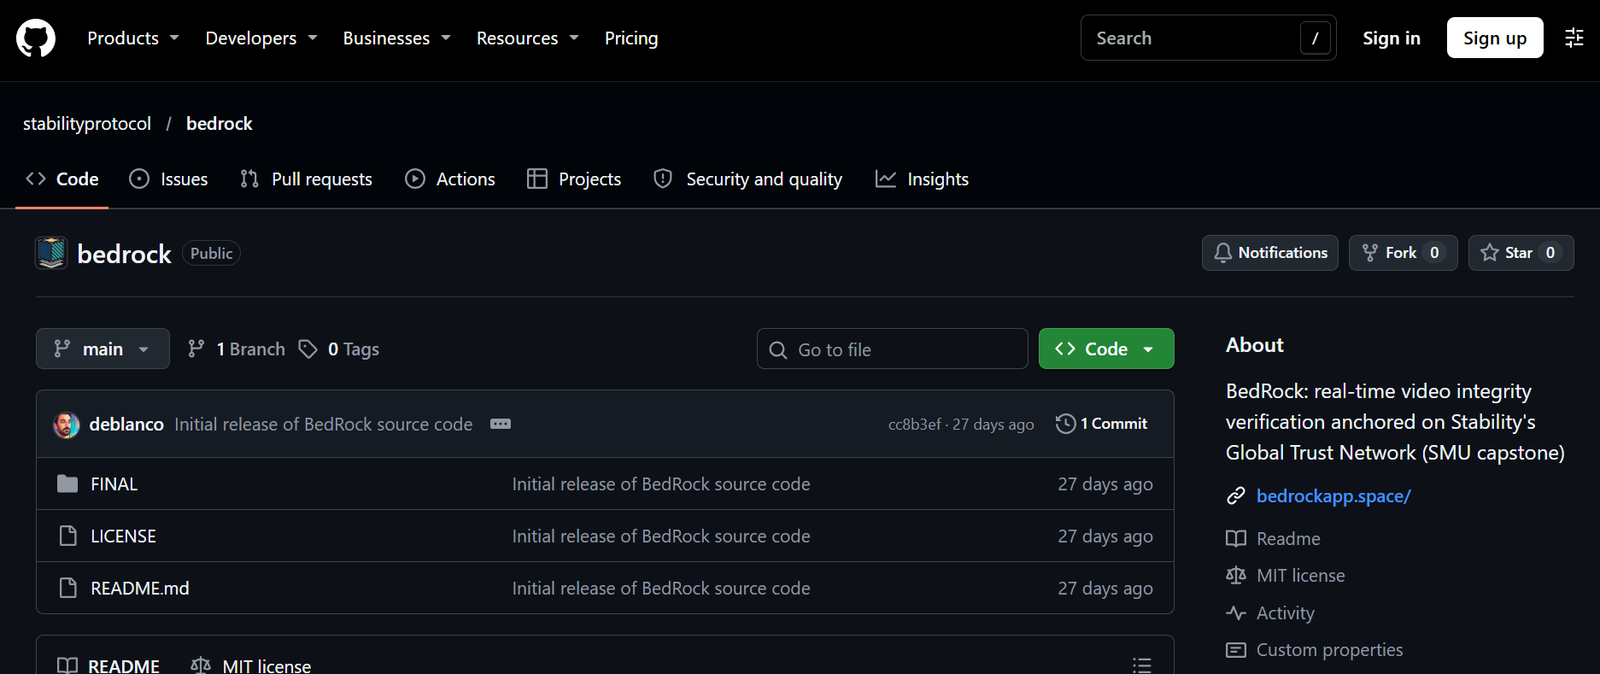Click the search slash shortcut key
Viewport: 1600px width, 674px height.
1315,38
